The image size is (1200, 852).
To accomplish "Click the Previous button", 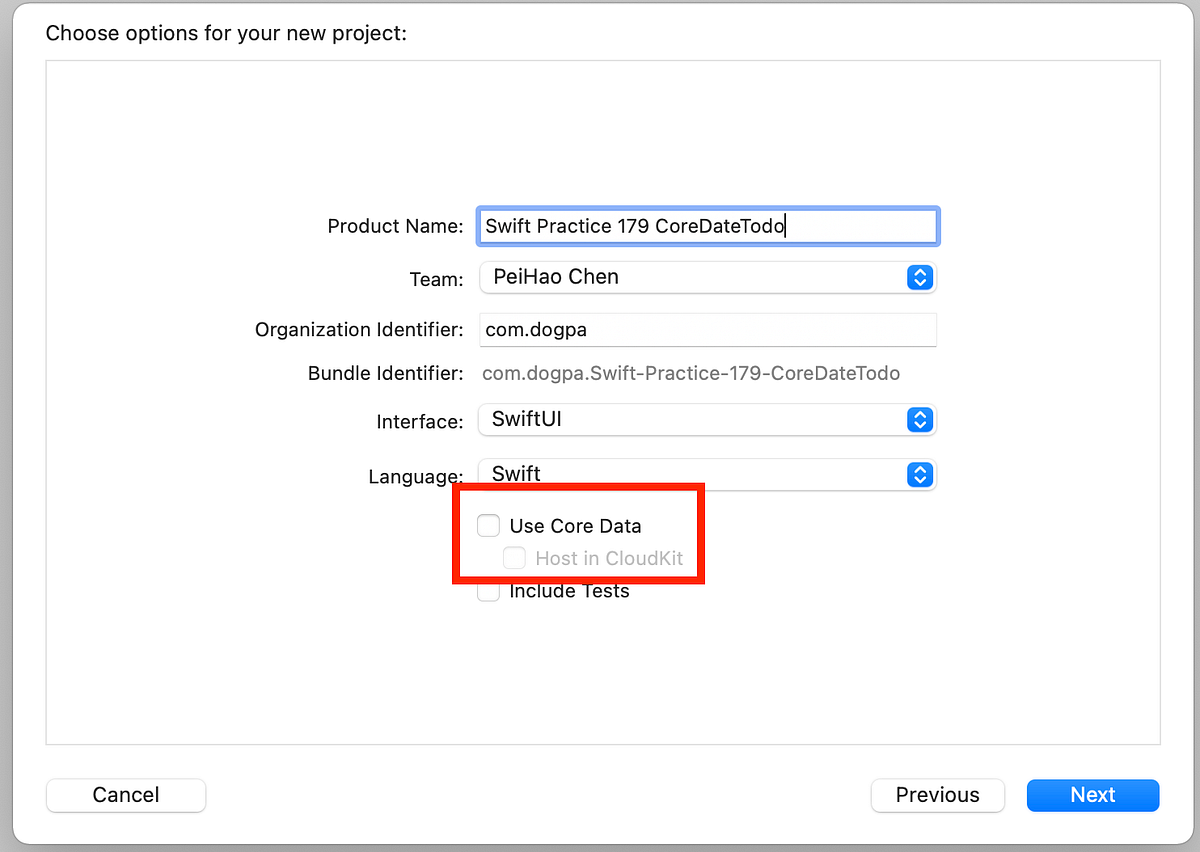I will 937,795.
